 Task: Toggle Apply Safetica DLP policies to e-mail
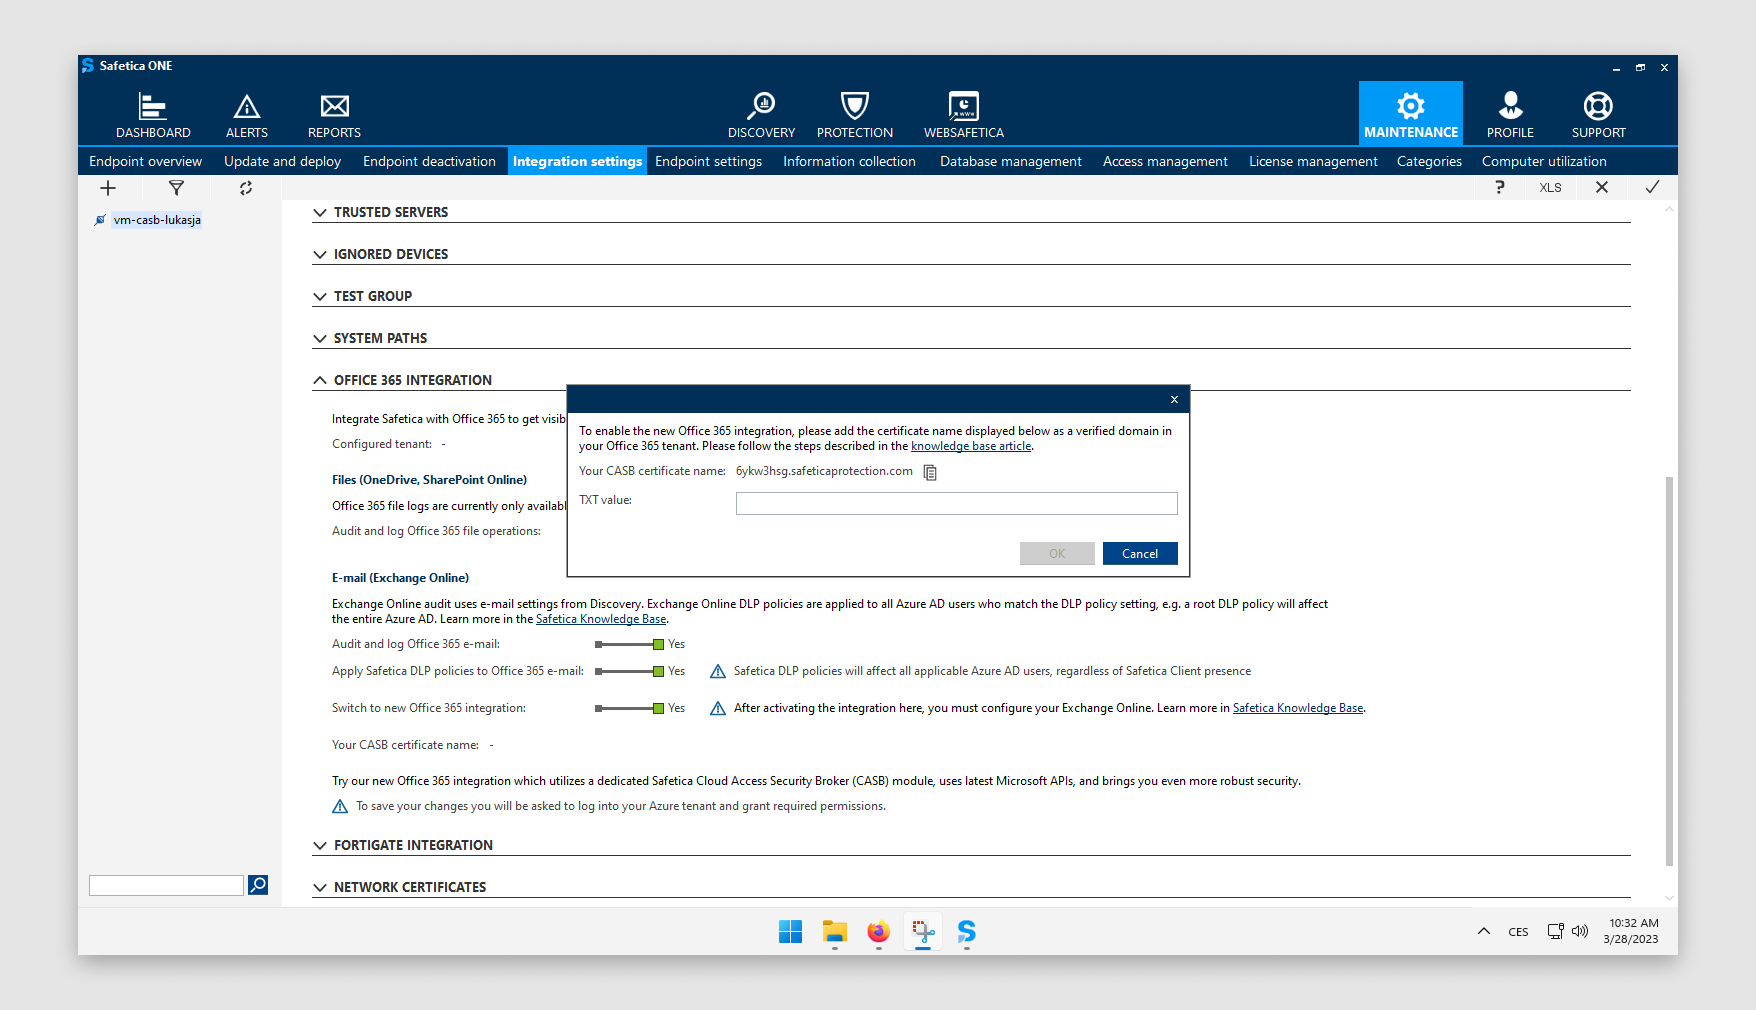click(630, 671)
